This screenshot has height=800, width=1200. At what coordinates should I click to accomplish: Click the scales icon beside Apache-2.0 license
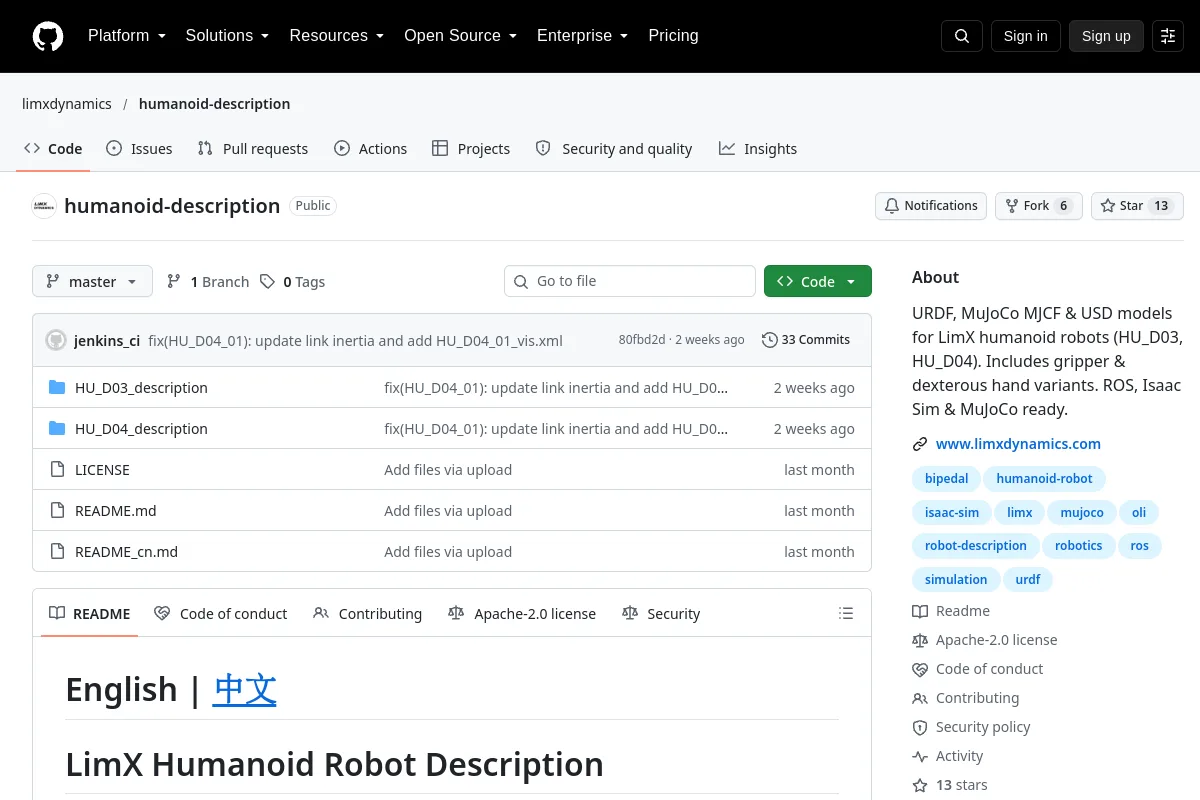[920, 640]
